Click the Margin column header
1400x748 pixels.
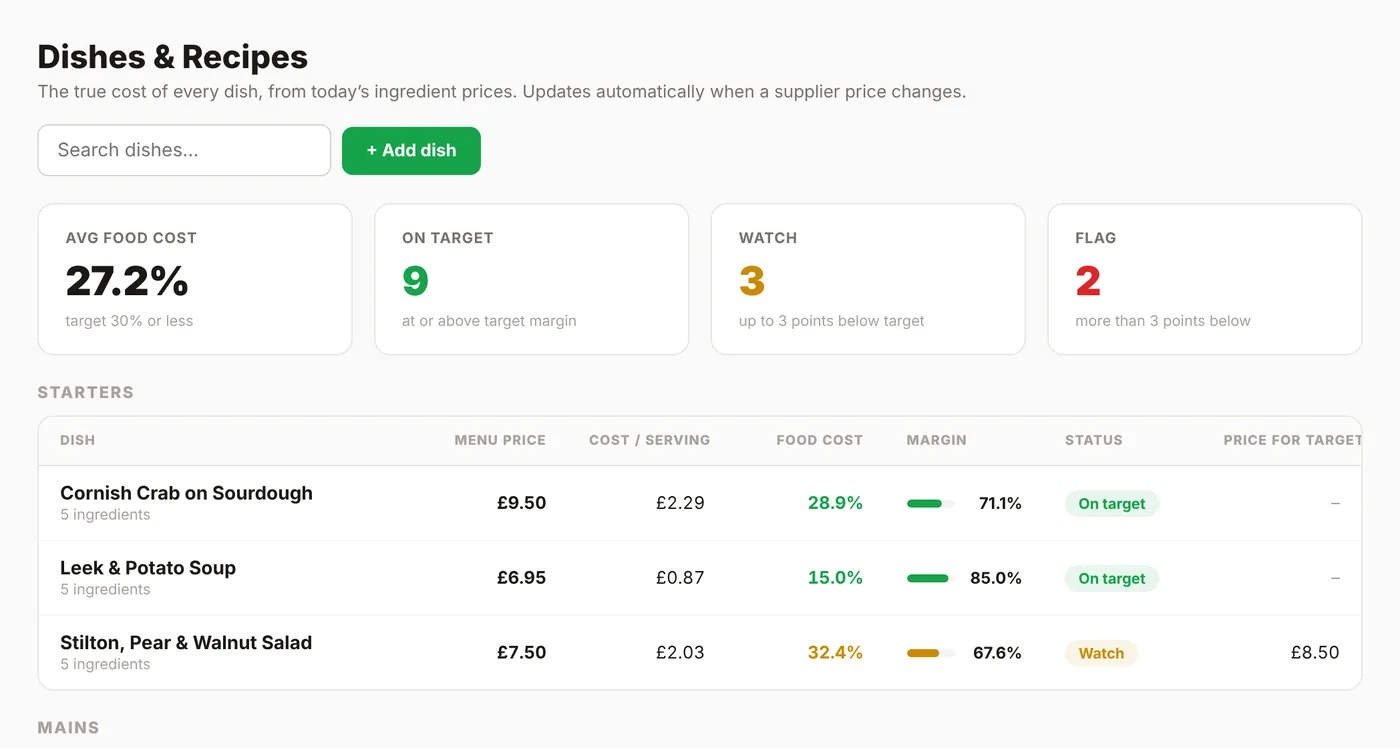[x=936, y=440]
